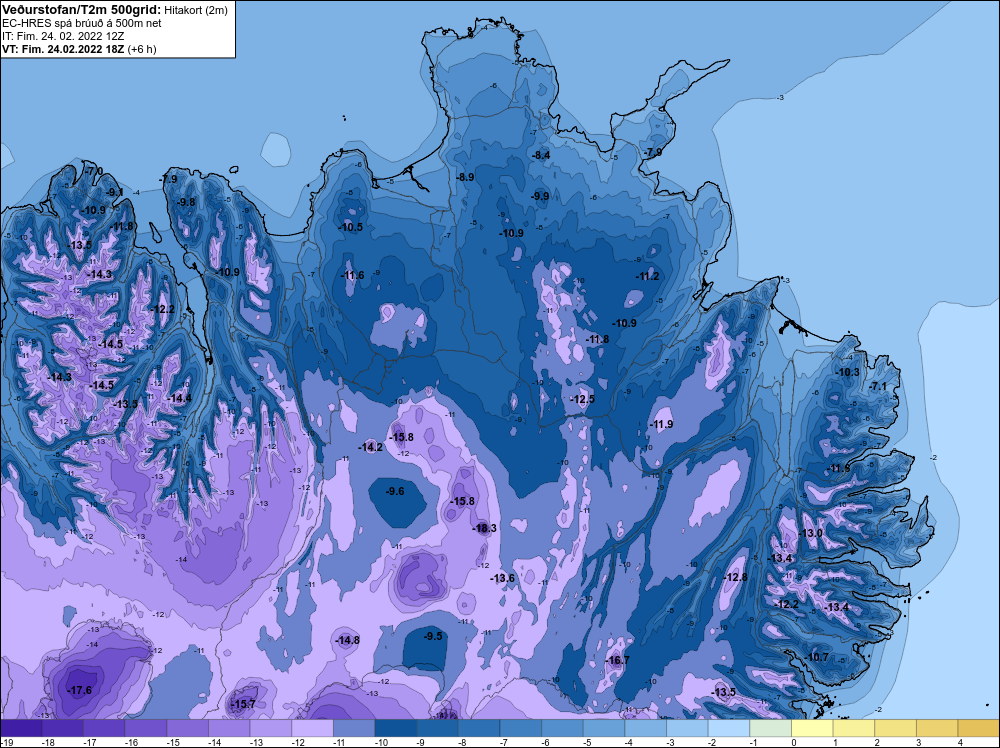Click the -16.7 temperature value
Screen dimensions: 1000x748
point(617,660)
